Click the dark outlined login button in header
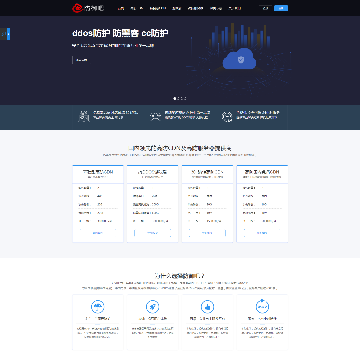 (x=265, y=8)
